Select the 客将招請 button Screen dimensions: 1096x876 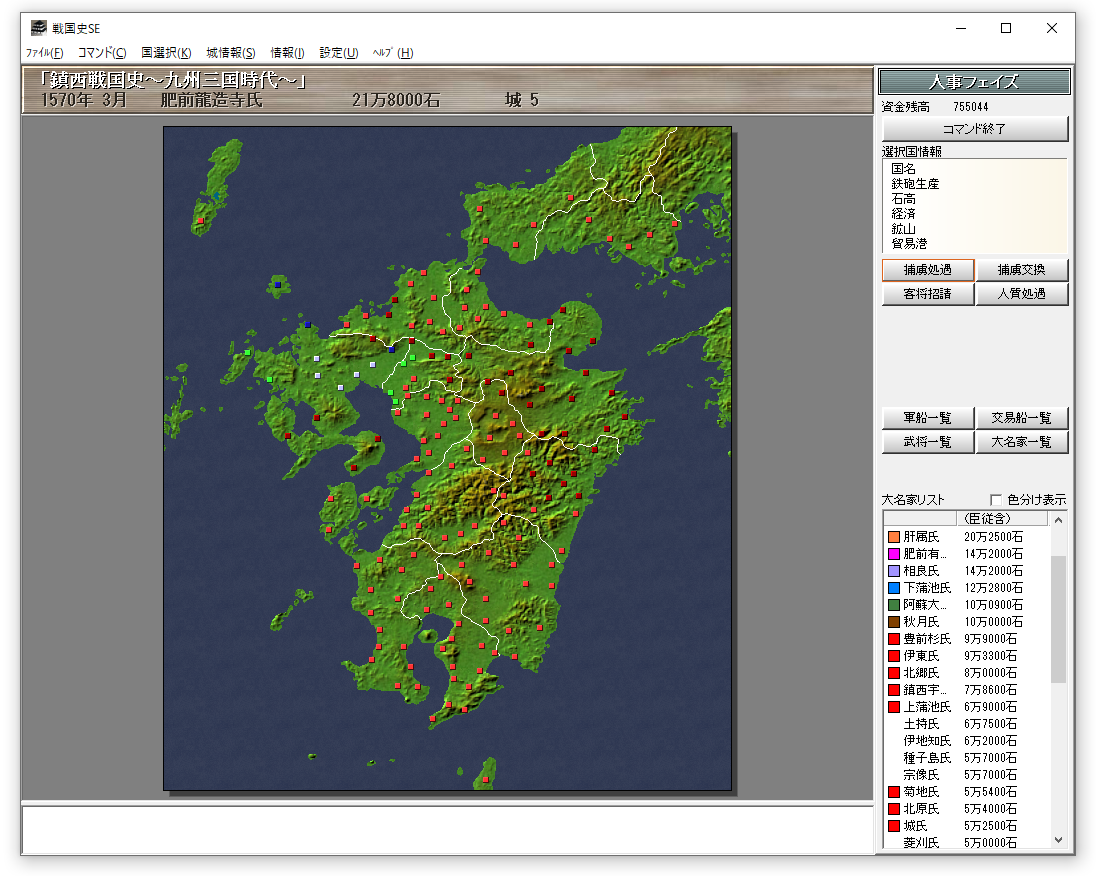(x=927, y=294)
